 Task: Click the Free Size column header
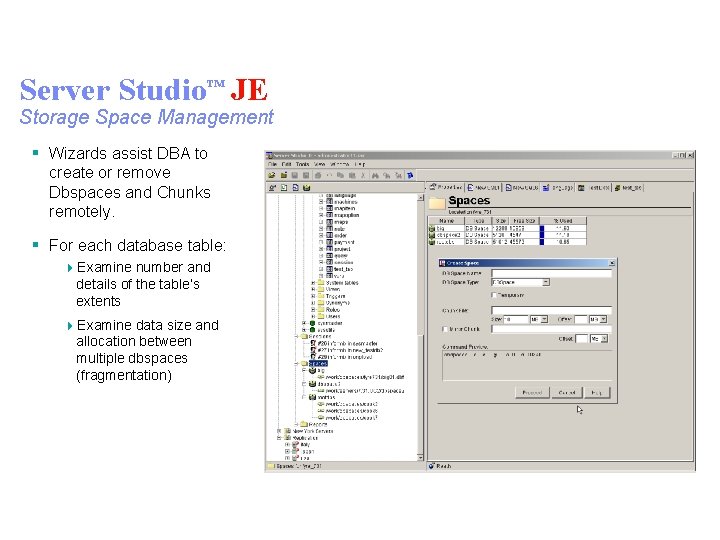point(523,221)
